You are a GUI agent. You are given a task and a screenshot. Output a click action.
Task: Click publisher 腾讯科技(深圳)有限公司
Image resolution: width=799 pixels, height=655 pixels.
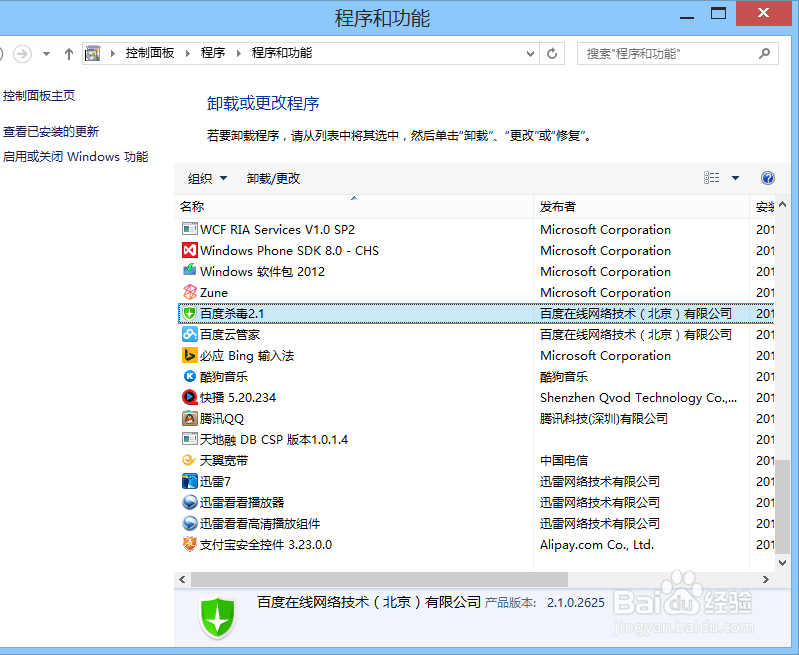tap(604, 418)
